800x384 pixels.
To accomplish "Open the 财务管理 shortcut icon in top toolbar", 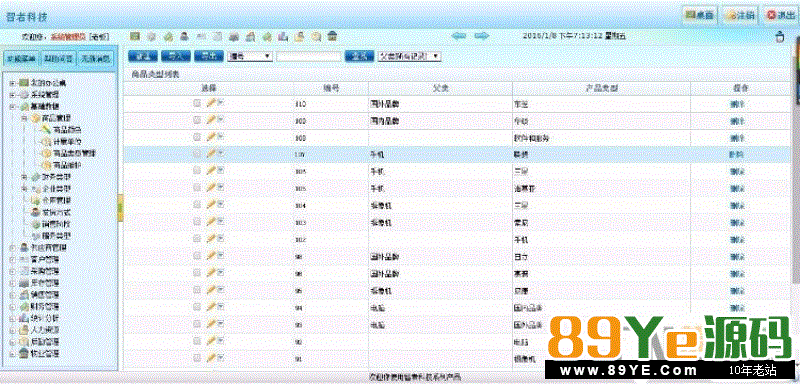I will 267,36.
